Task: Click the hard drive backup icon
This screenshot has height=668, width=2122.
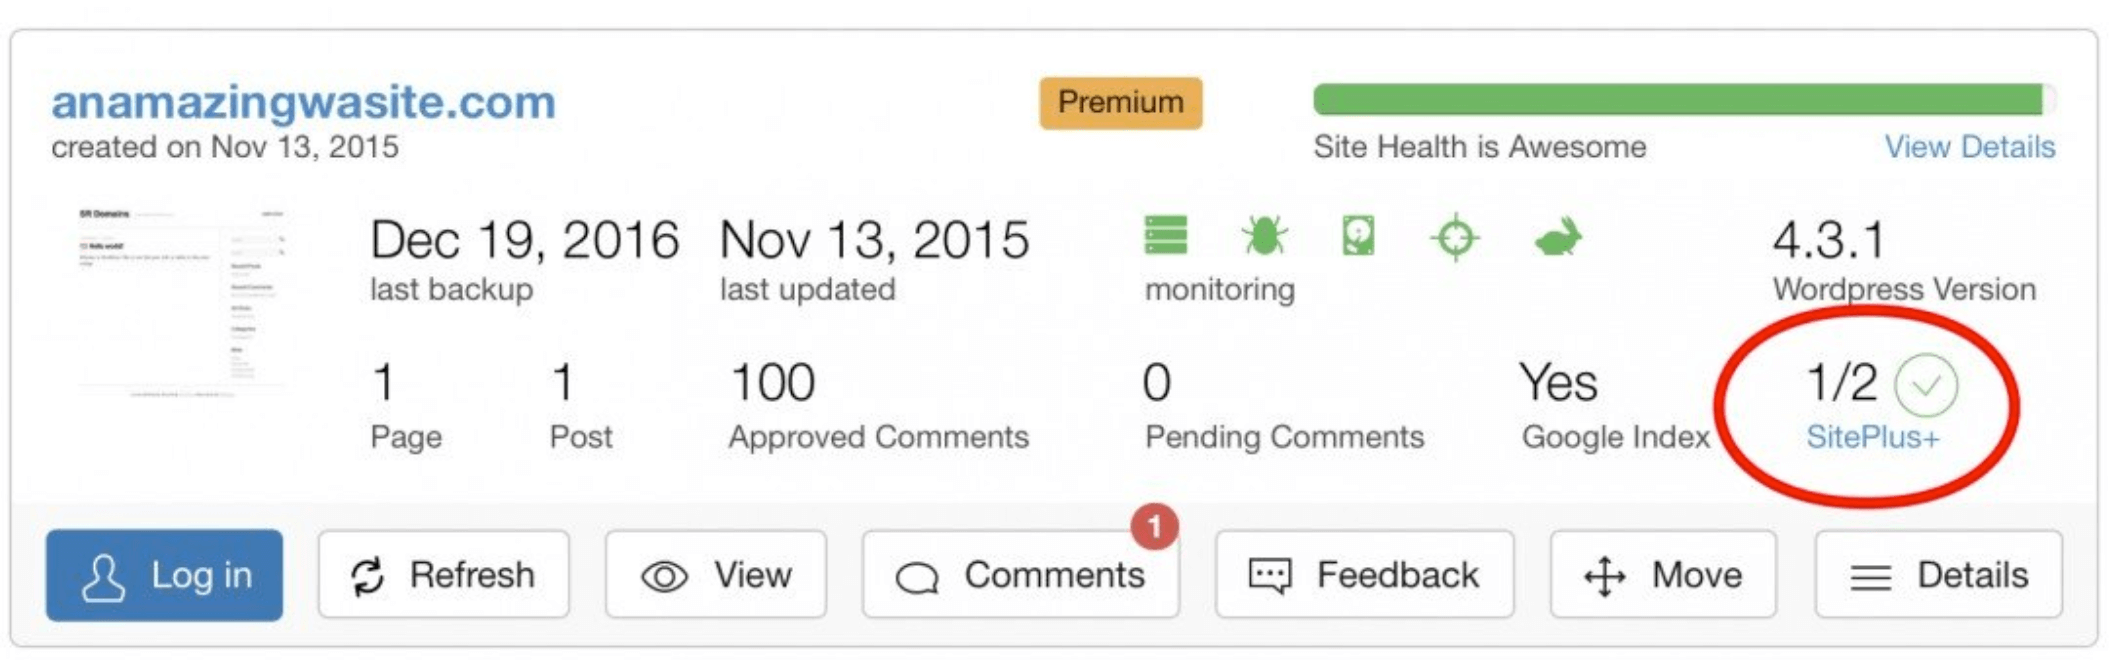Action: (1358, 236)
